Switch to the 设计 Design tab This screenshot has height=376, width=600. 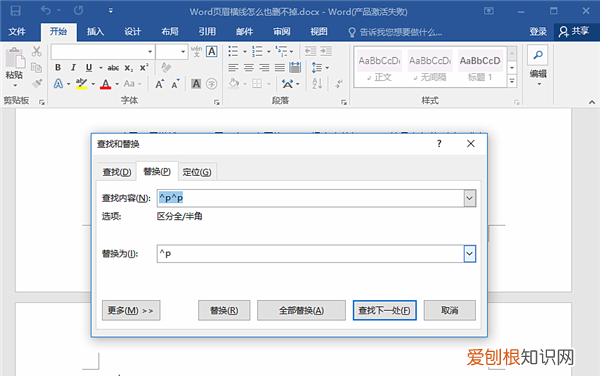pyautogui.click(x=132, y=31)
